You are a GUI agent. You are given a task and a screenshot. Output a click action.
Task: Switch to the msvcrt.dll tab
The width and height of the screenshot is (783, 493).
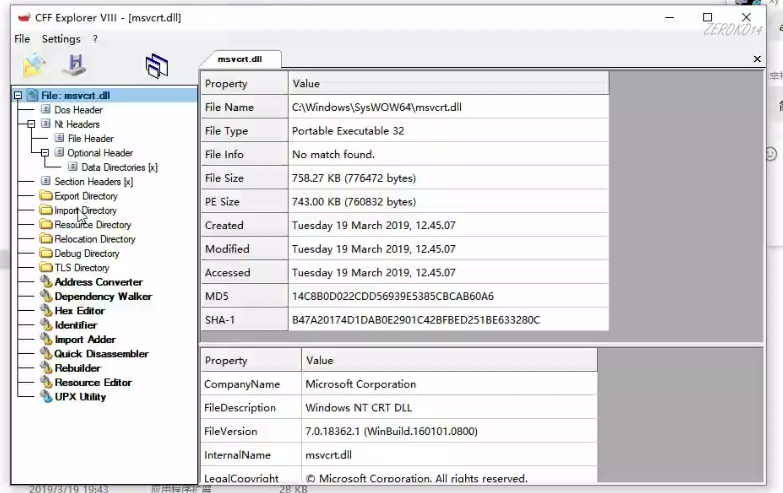point(240,59)
